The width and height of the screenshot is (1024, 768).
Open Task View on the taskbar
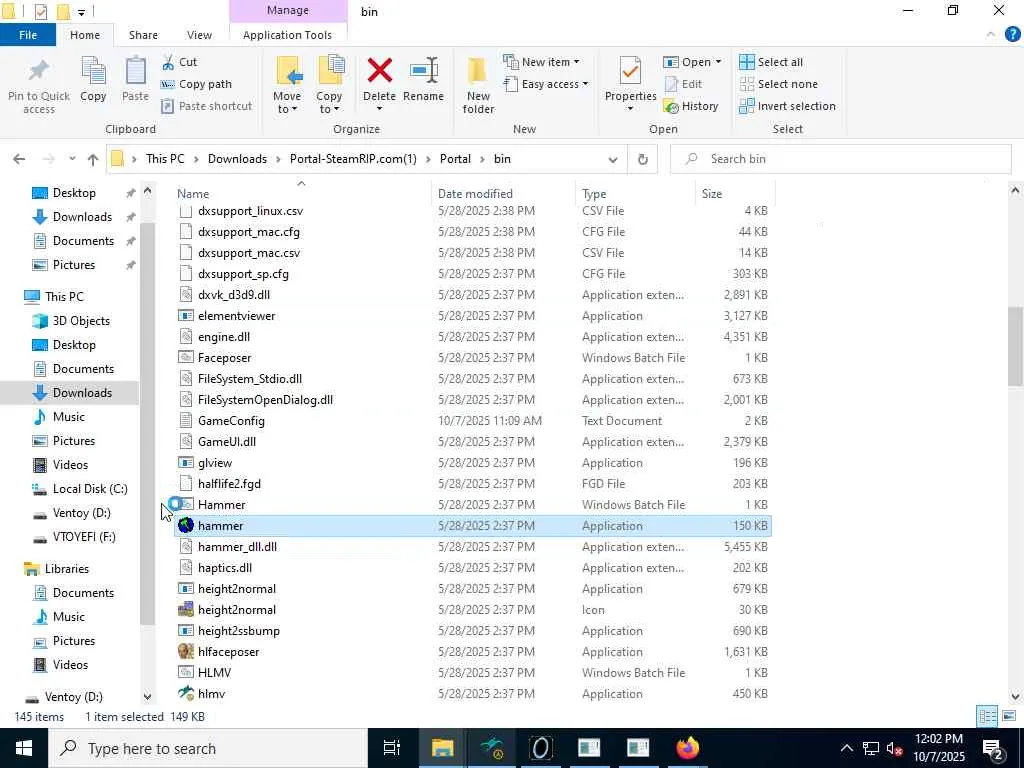392,748
